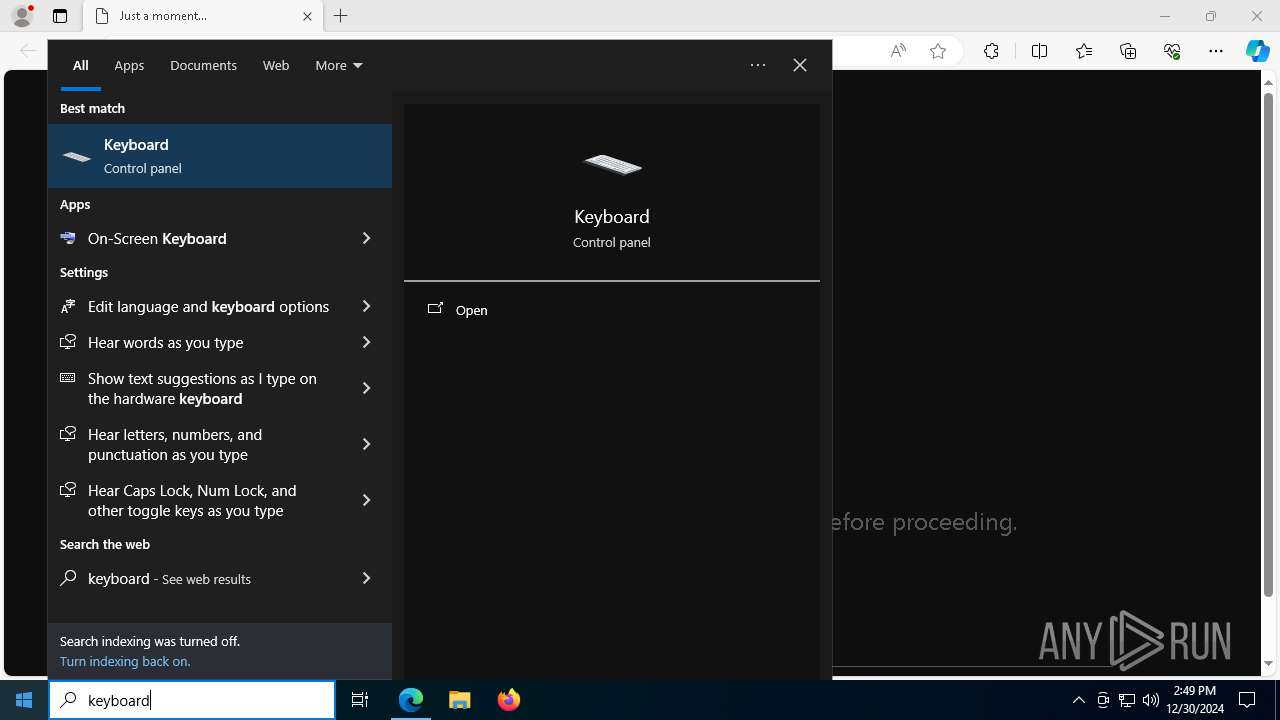Switch to the Documents search filter

coord(203,65)
